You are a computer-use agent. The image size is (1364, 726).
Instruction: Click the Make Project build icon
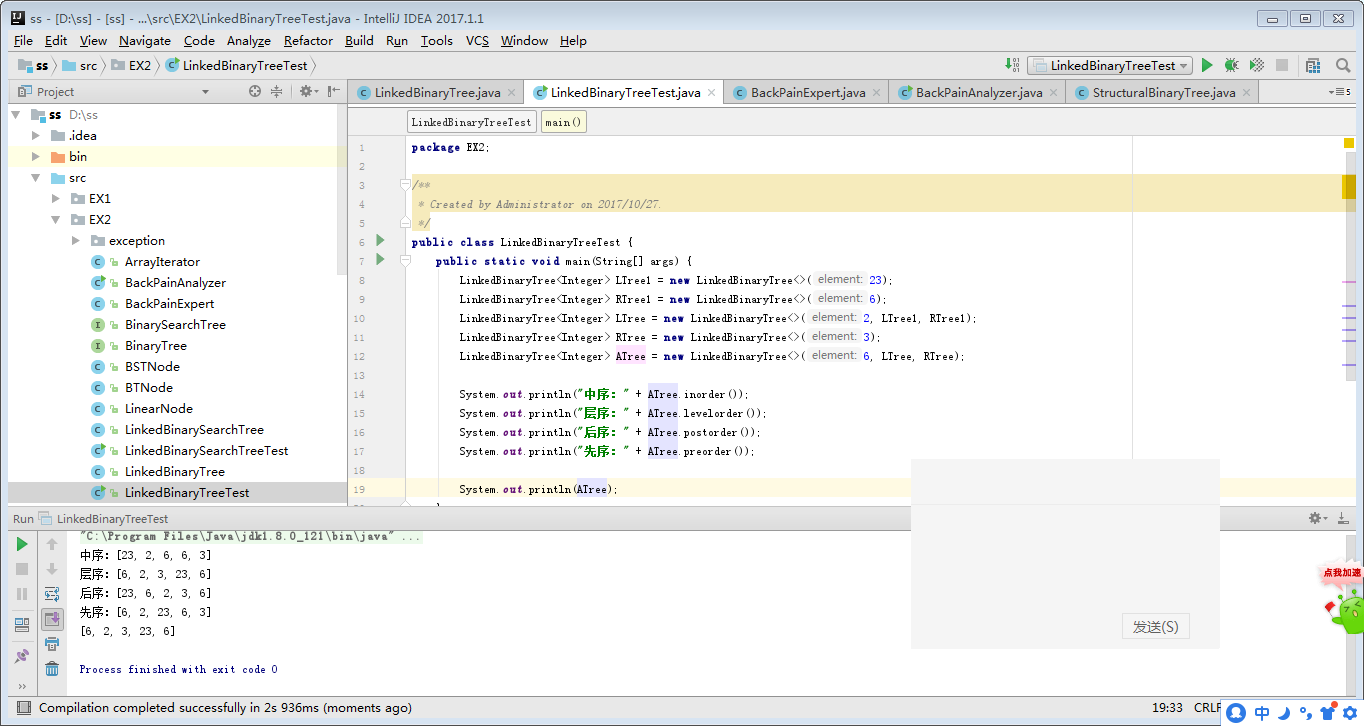pyautogui.click(x=1012, y=65)
